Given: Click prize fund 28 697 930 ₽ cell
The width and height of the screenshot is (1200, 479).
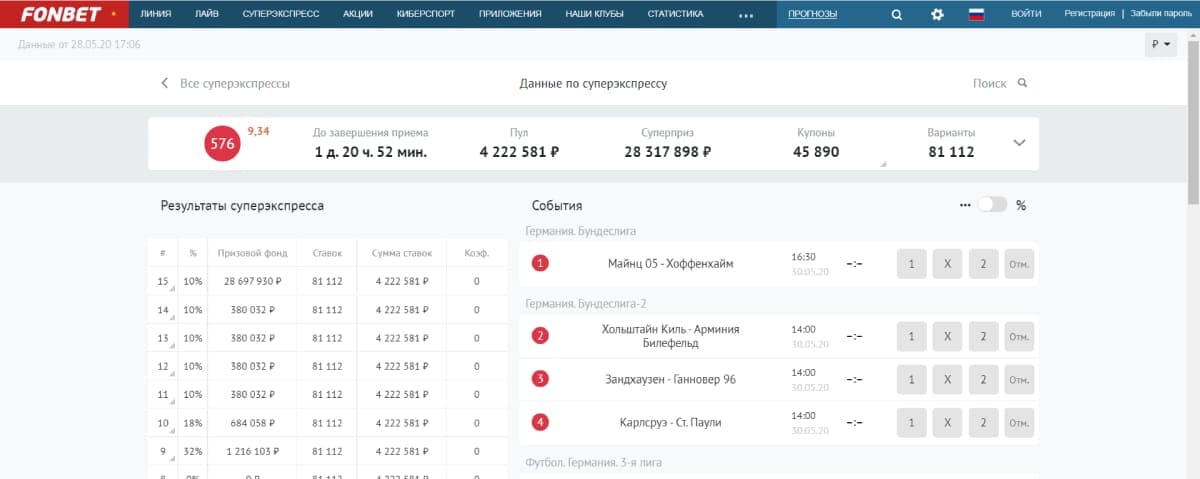Looking at the screenshot, I should tap(254, 282).
